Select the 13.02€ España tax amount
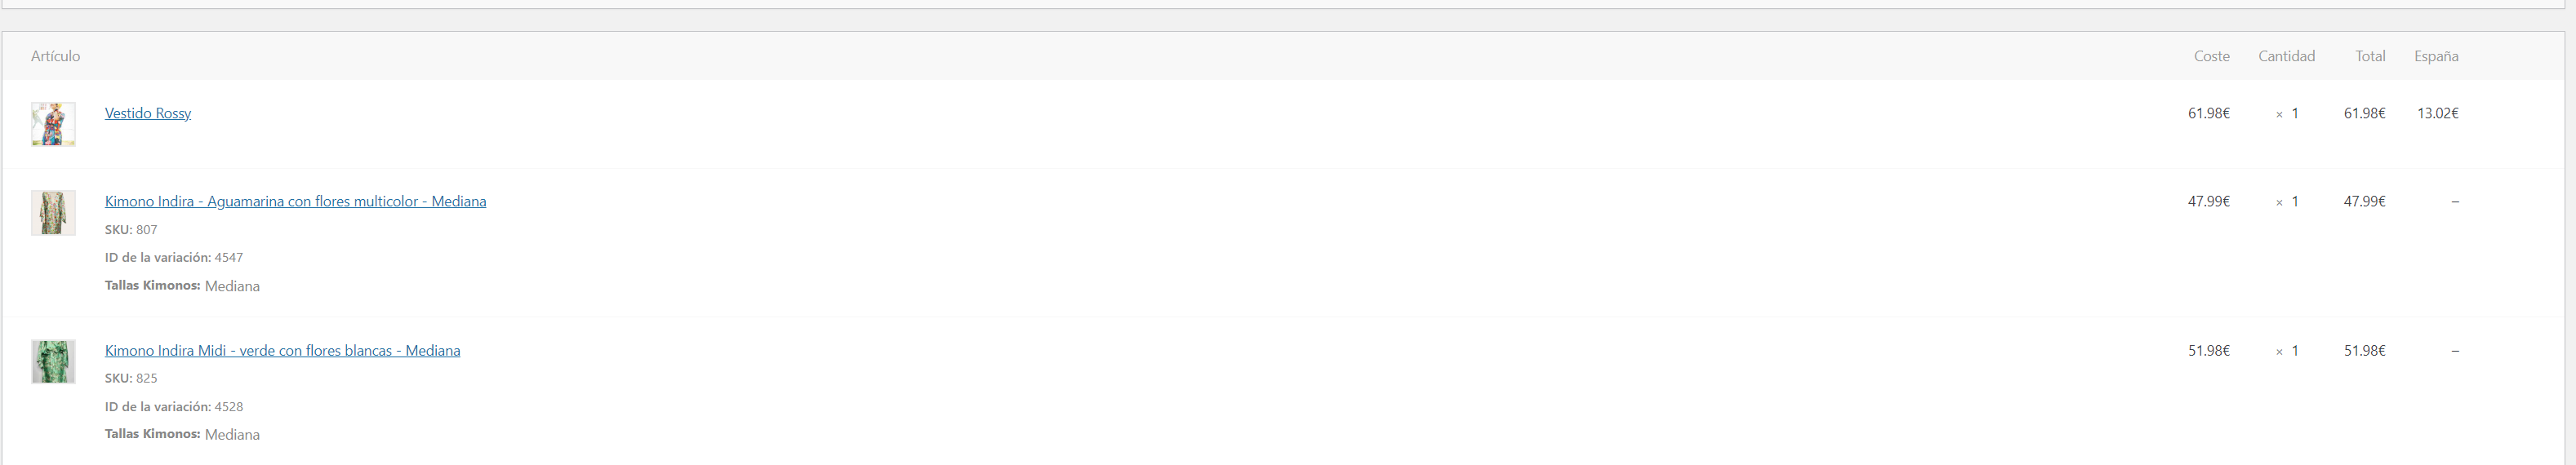2576x465 pixels. point(2438,113)
